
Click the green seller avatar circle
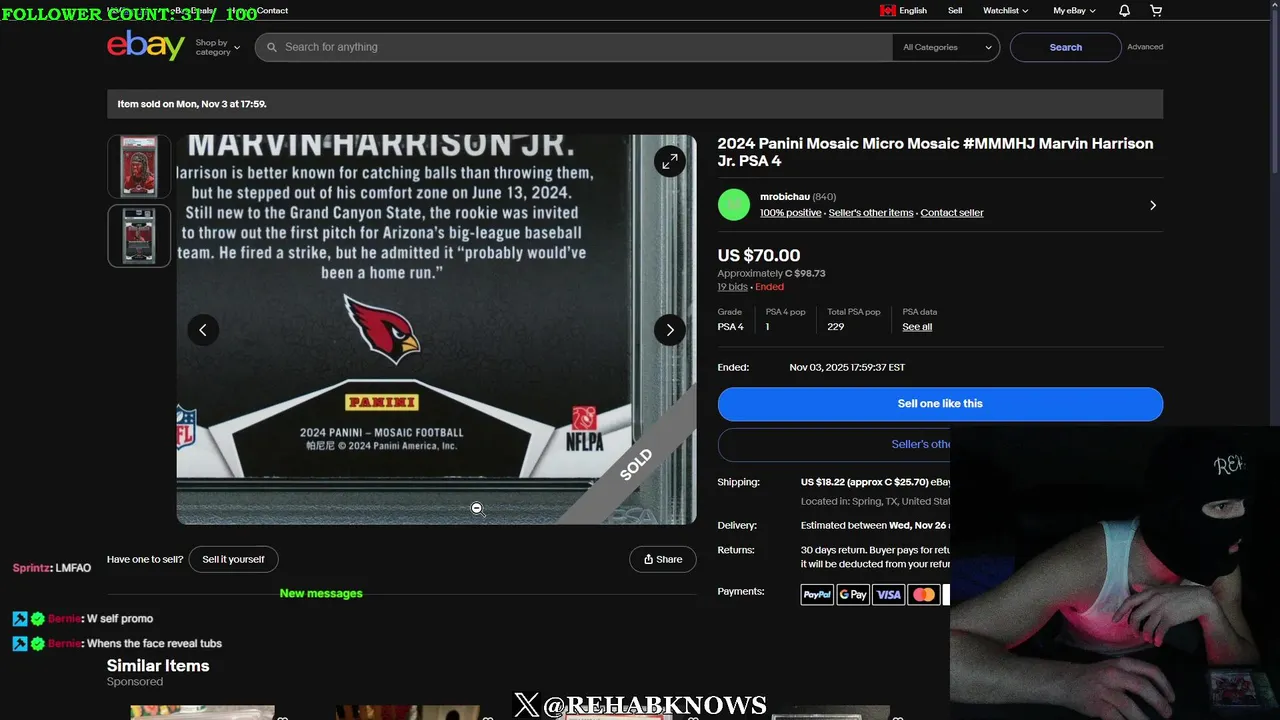click(734, 205)
